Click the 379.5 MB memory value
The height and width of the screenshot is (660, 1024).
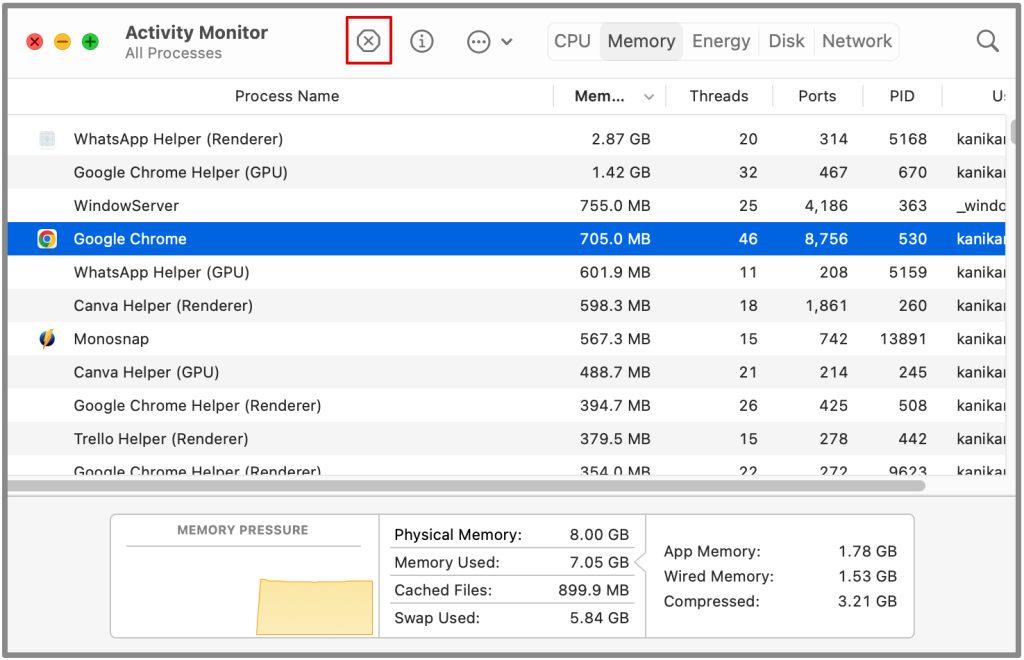[x=615, y=439]
